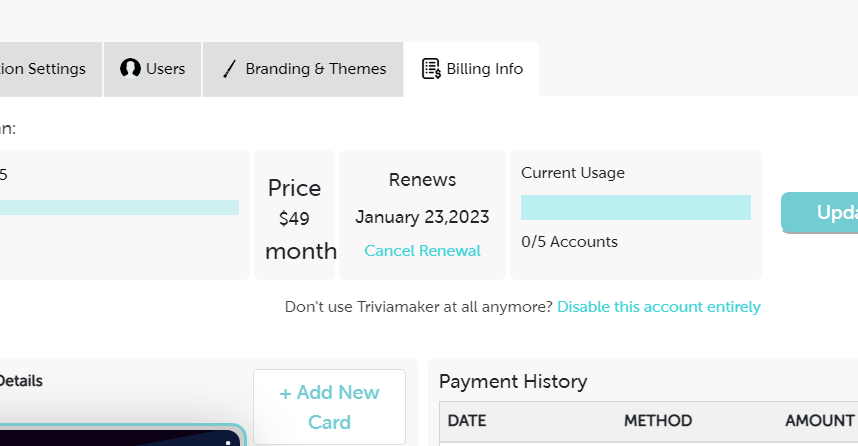This screenshot has width=858, height=446.
Task: Click the AMOUNT column header
Action: 818,421
